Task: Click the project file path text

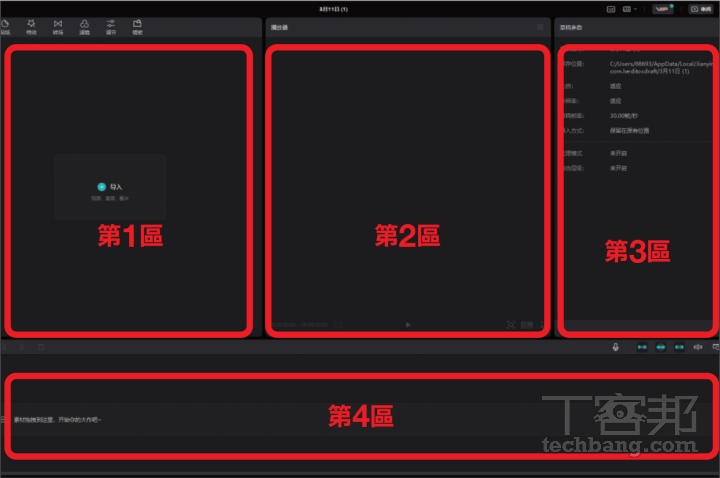Action: pos(661,67)
